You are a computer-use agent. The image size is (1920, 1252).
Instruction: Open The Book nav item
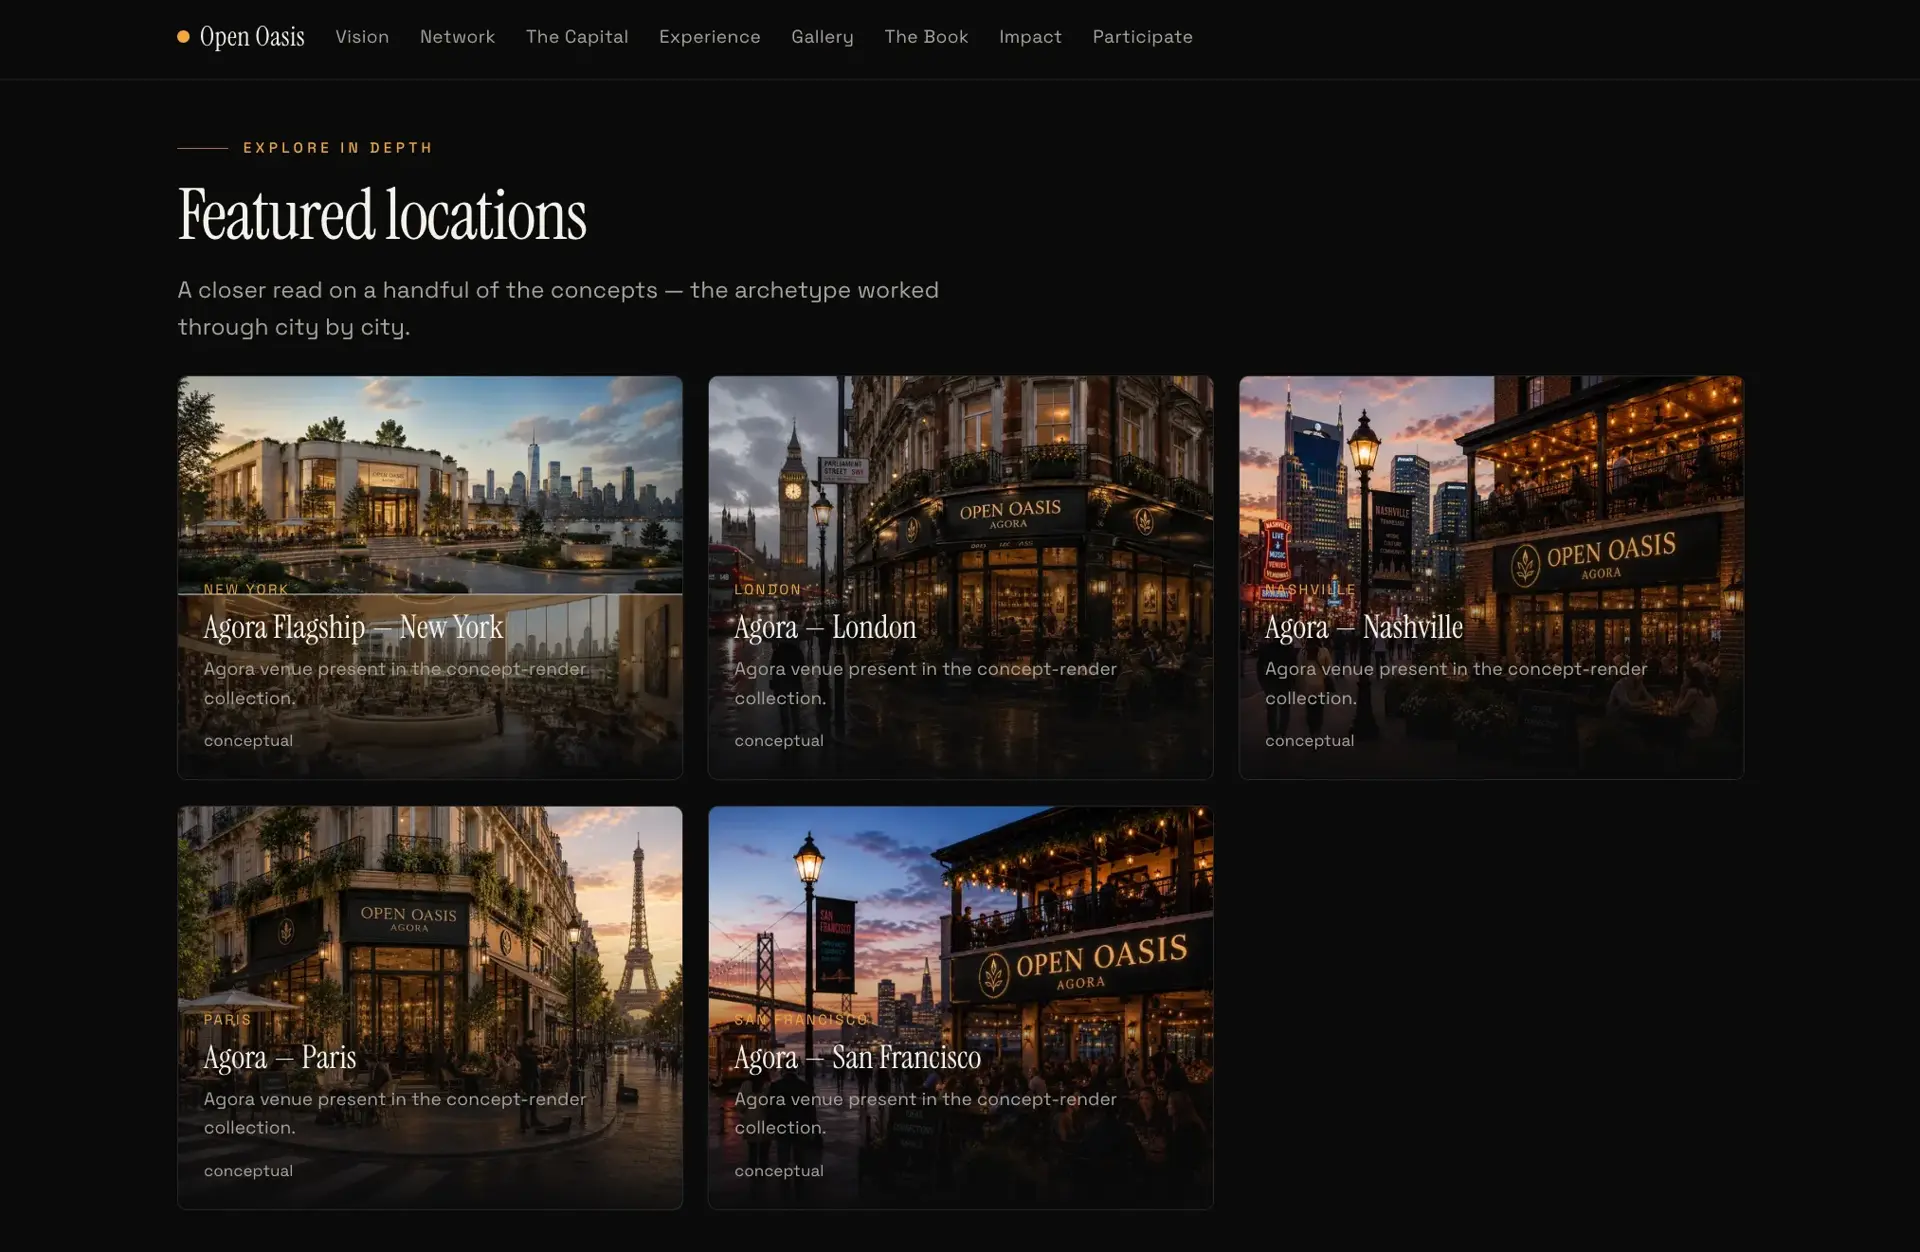point(926,37)
